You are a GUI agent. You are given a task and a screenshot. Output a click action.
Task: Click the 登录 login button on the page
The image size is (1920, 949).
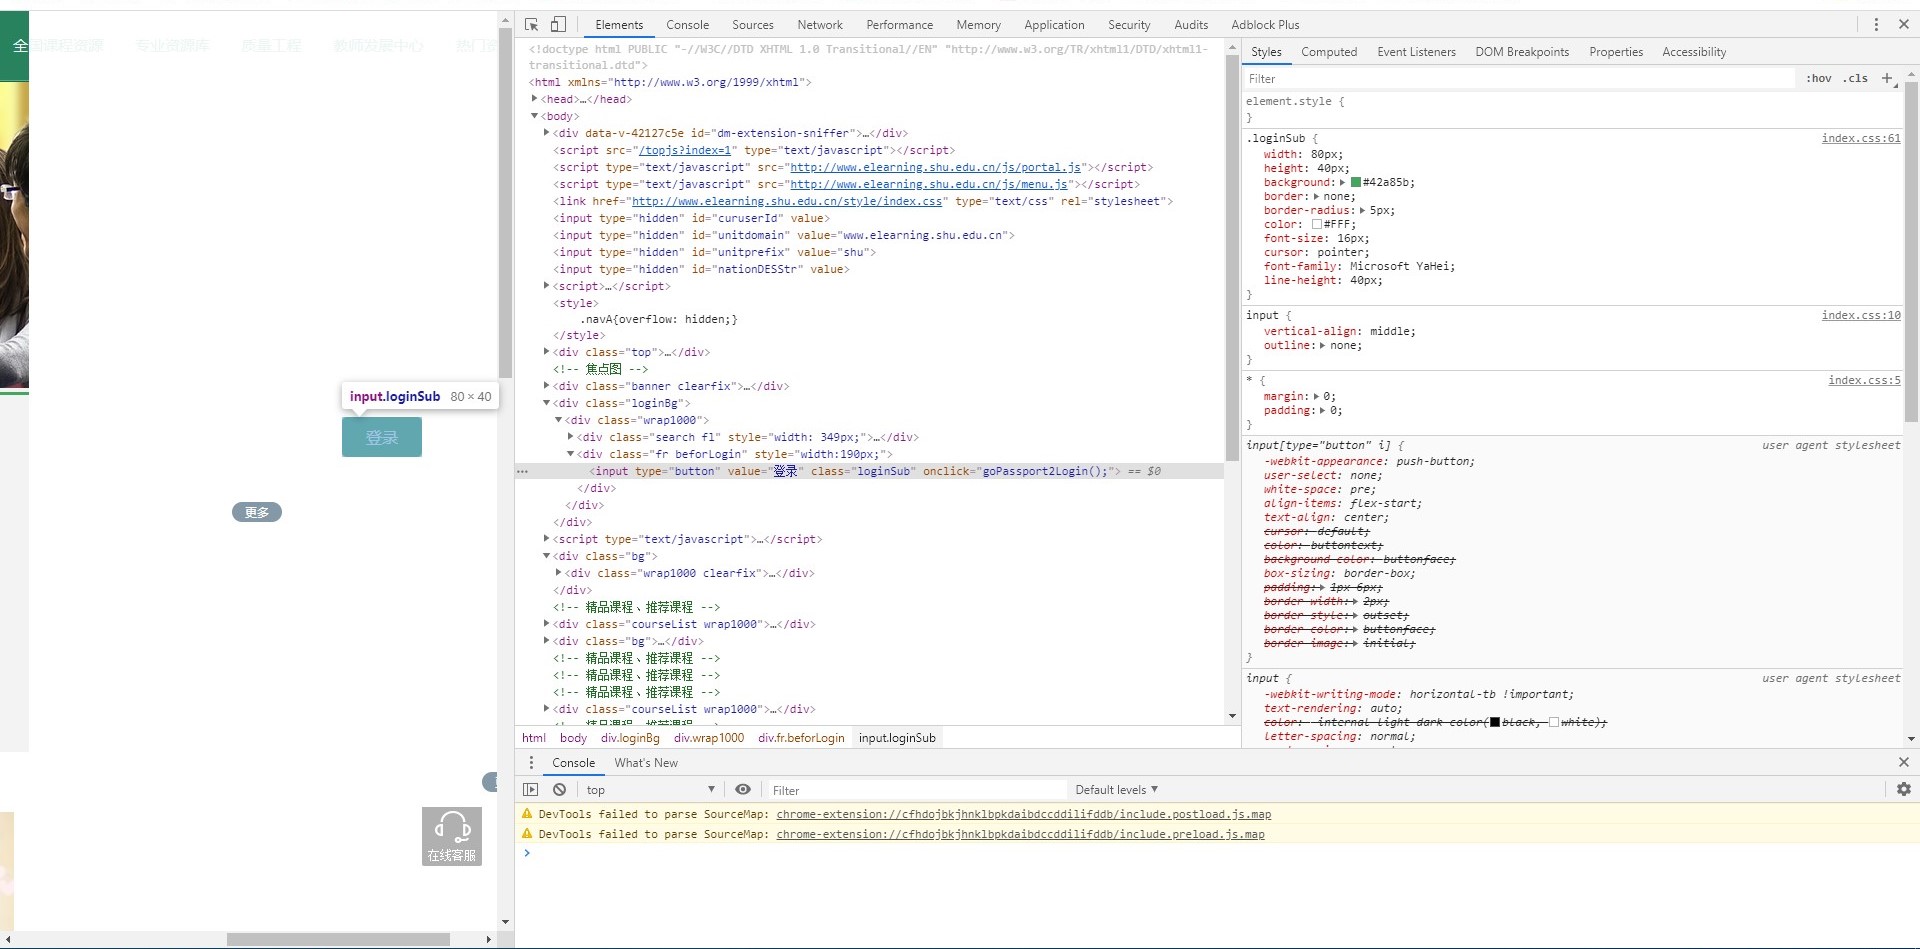pyautogui.click(x=382, y=437)
